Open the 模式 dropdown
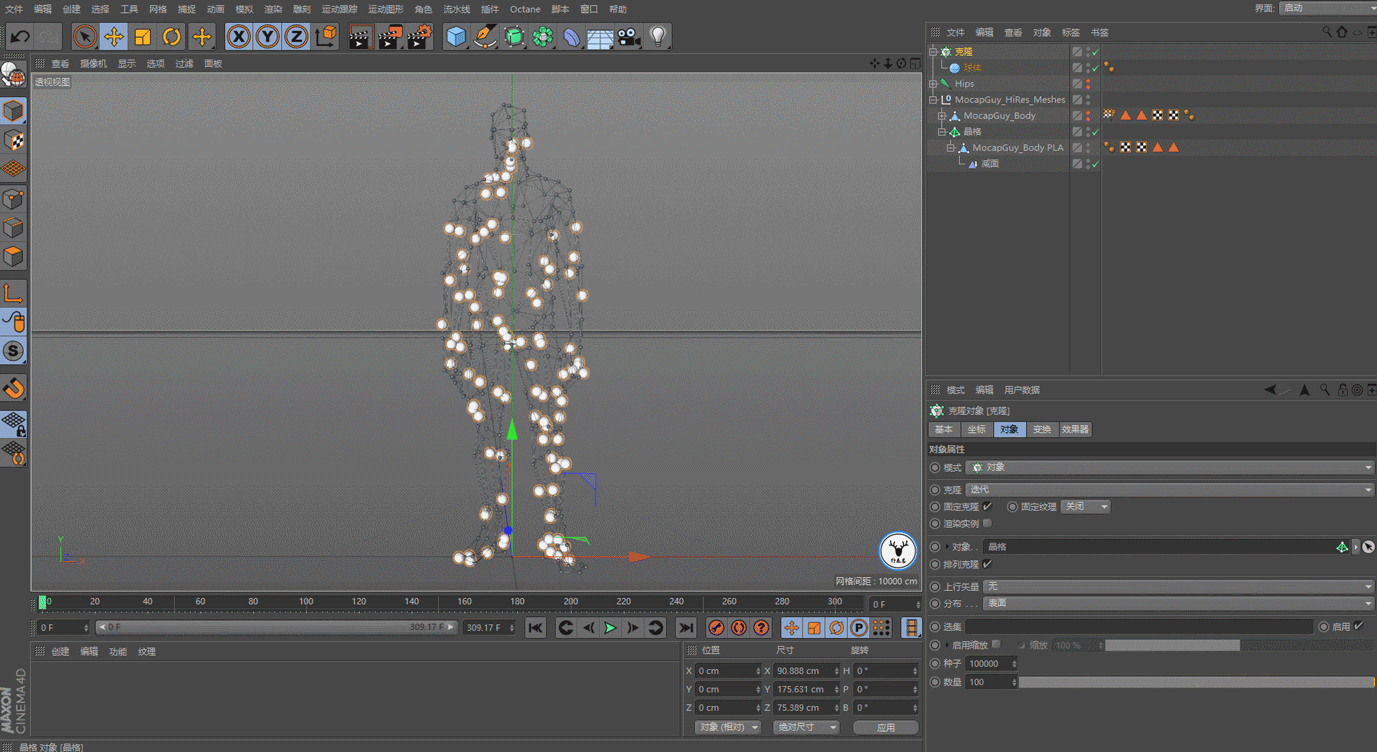1377x752 pixels. coord(1171,467)
